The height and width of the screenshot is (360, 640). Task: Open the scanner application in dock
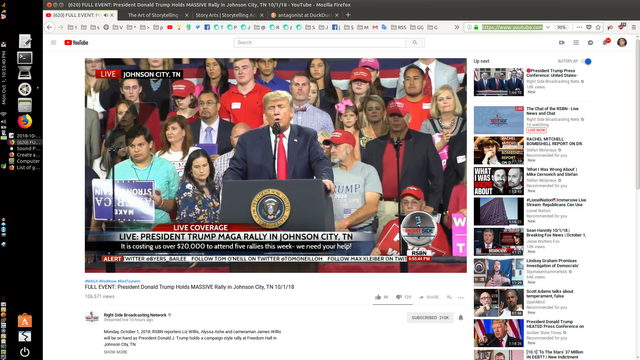click(x=24, y=73)
